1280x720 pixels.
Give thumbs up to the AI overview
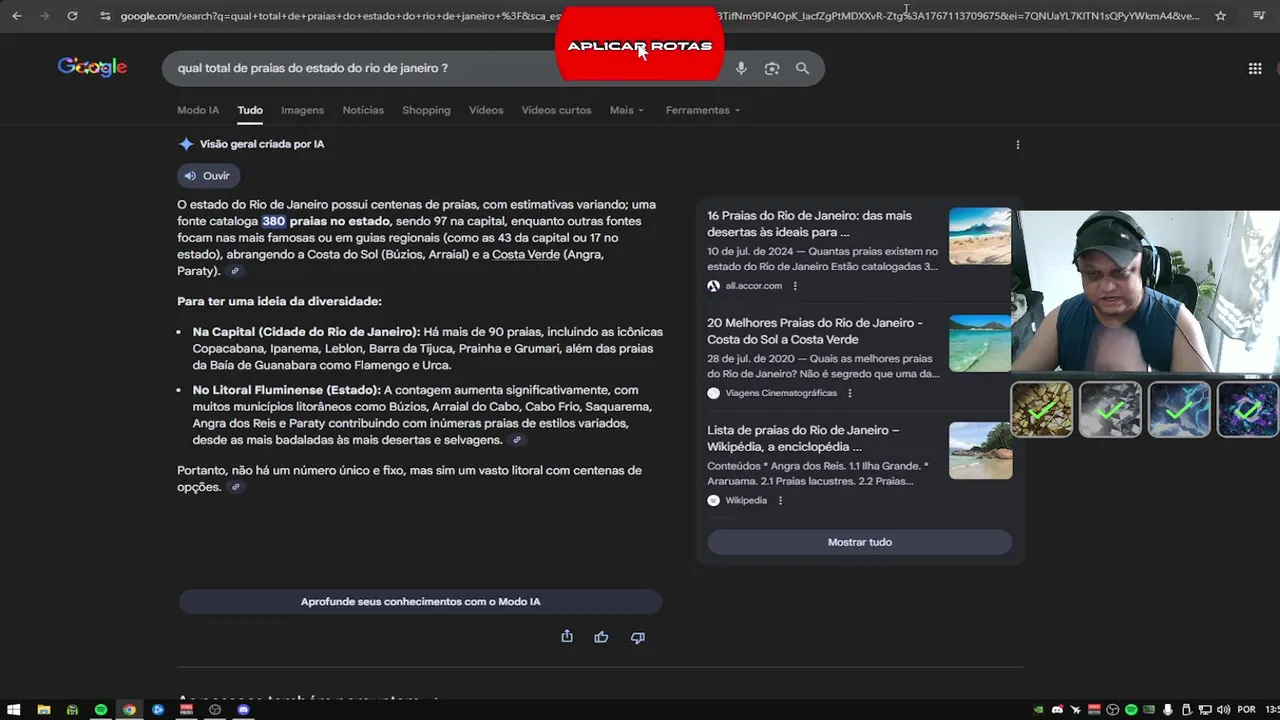click(x=601, y=637)
